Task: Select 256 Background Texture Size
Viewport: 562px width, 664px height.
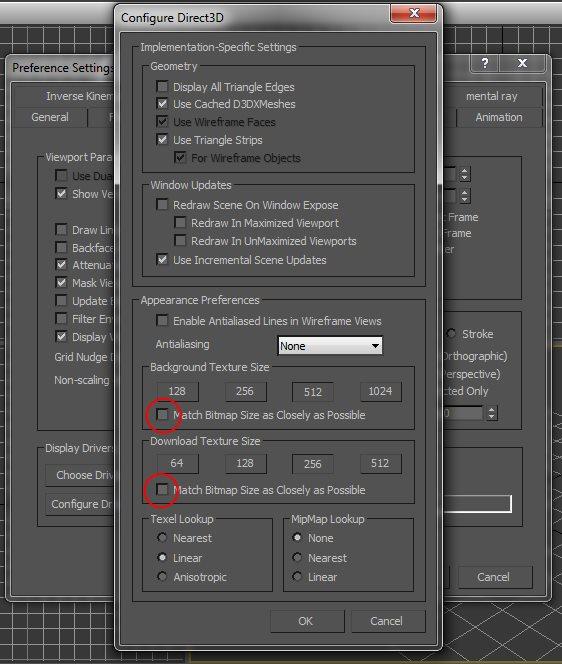Action: click(246, 391)
